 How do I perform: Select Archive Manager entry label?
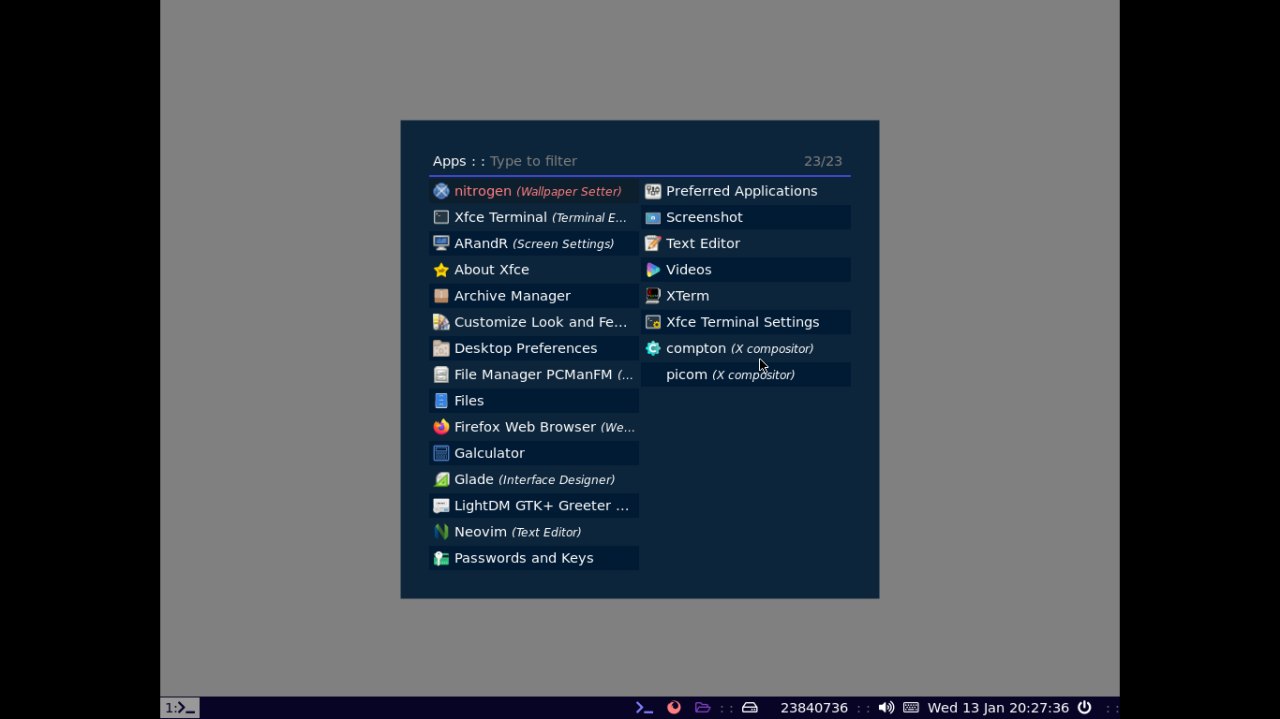pos(512,296)
